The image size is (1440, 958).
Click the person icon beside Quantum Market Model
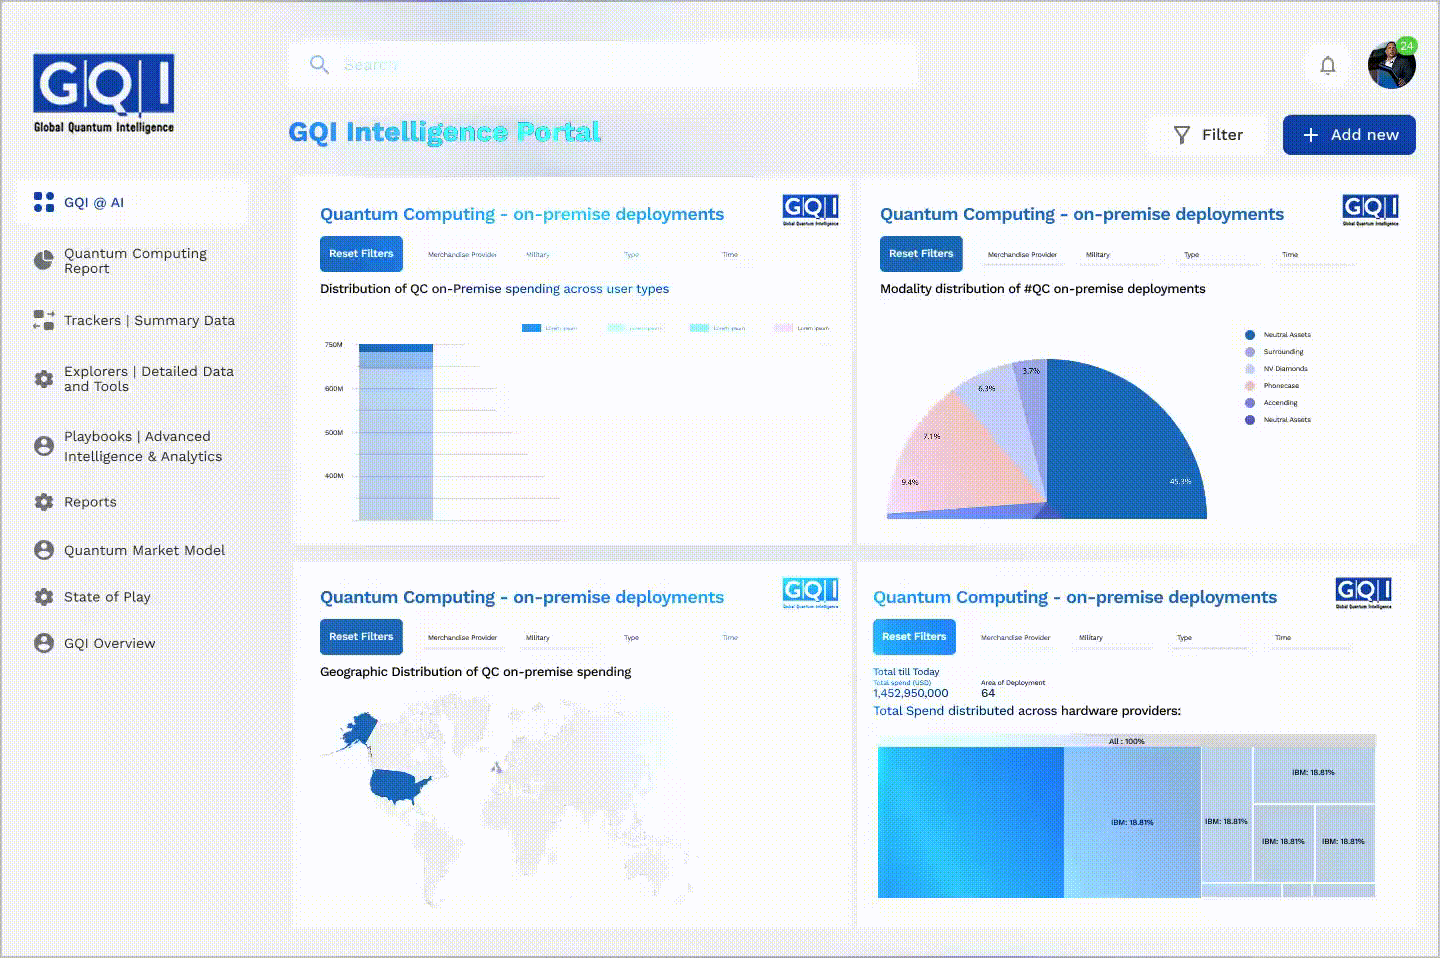44,550
